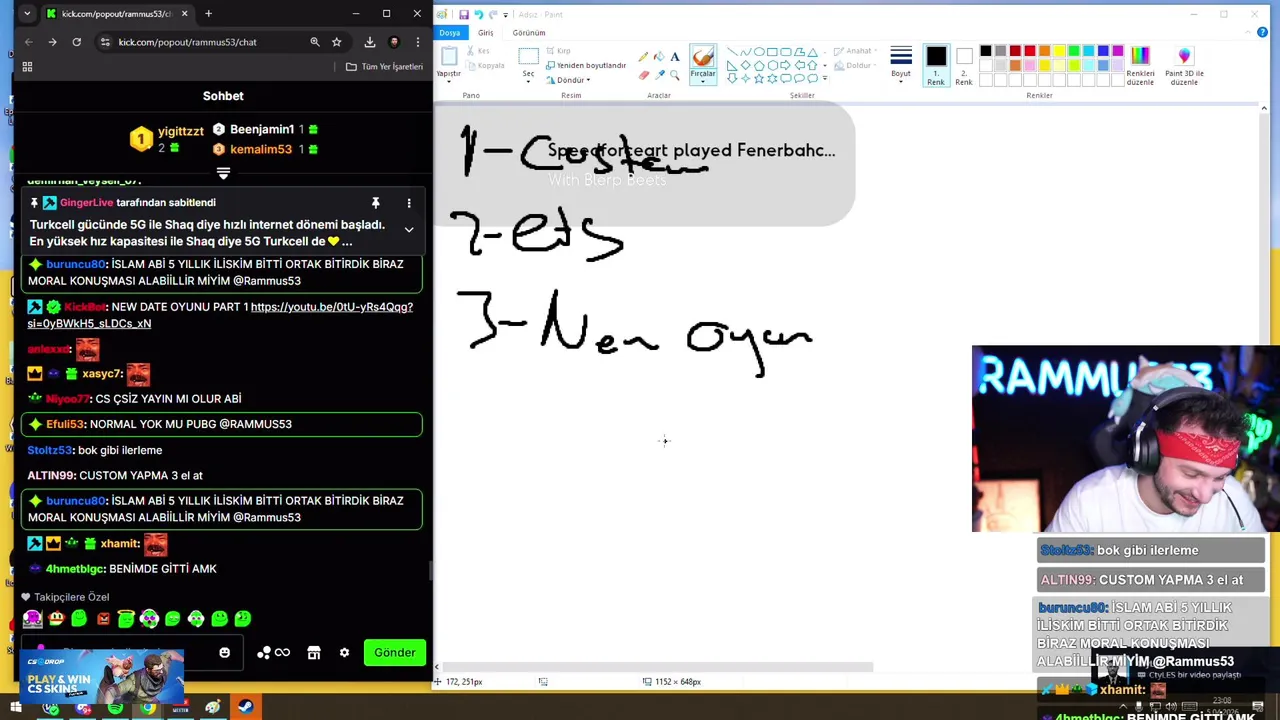Click the Gönder send button

pos(395,653)
